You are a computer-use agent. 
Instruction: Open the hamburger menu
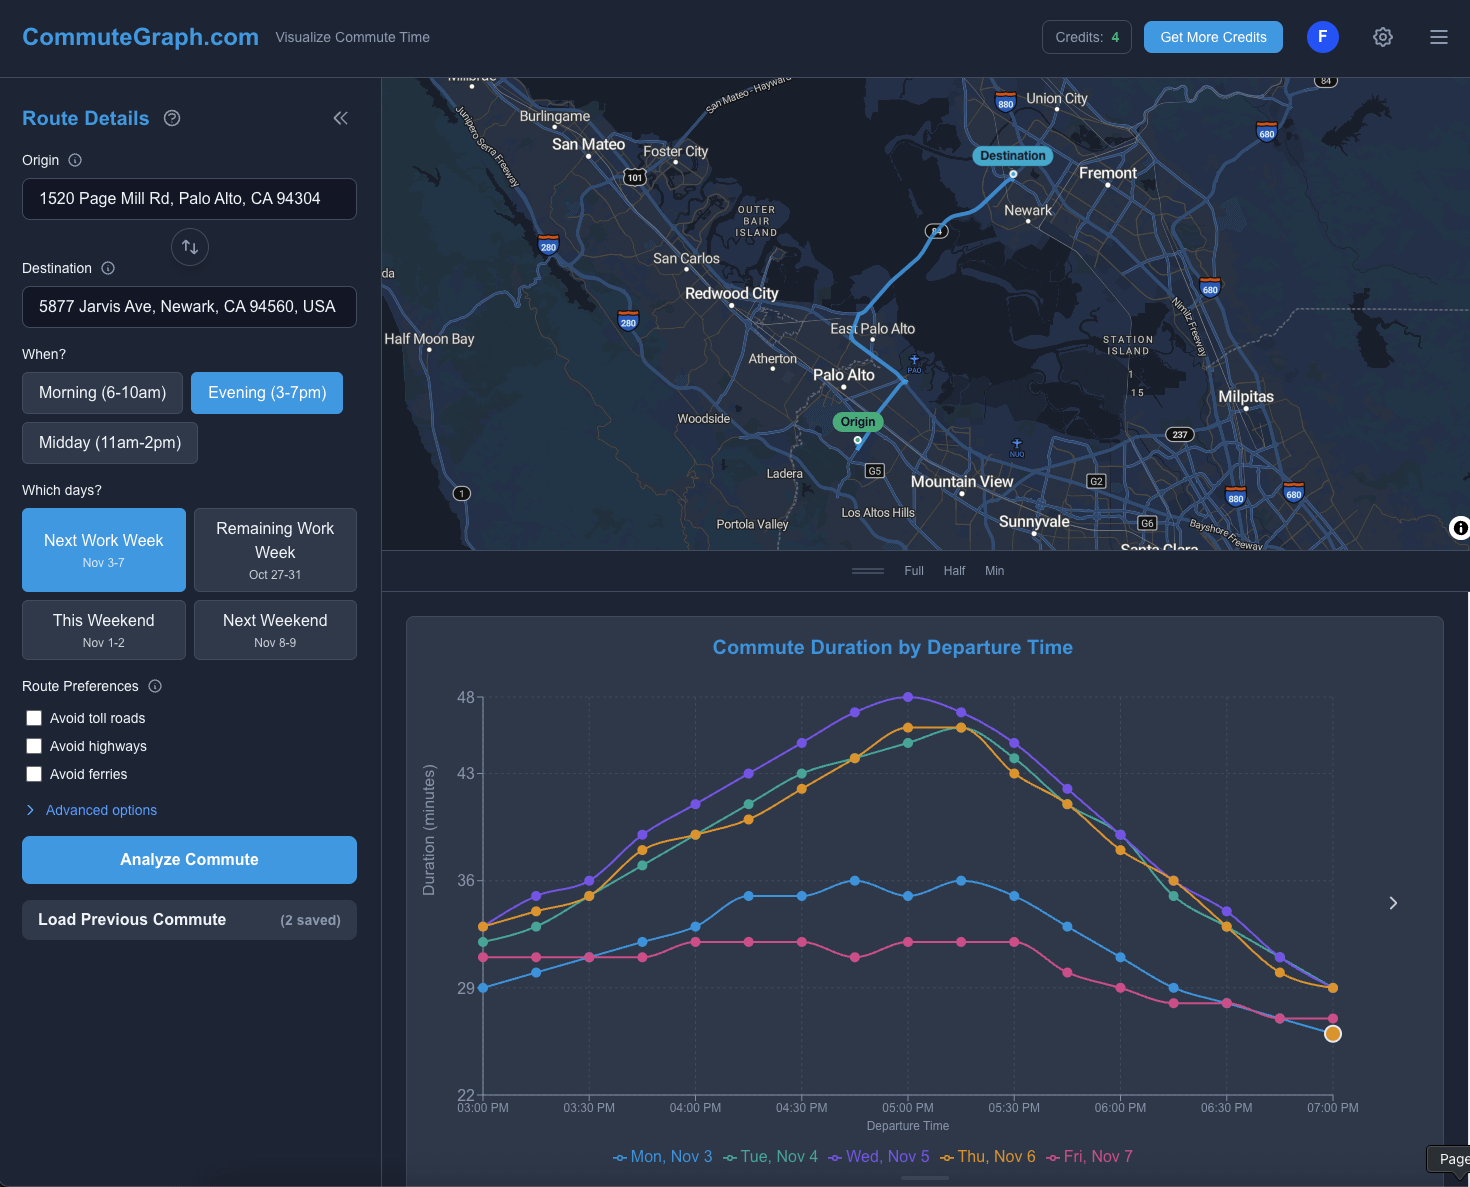pyautogui.click(x=1439, y=37)
